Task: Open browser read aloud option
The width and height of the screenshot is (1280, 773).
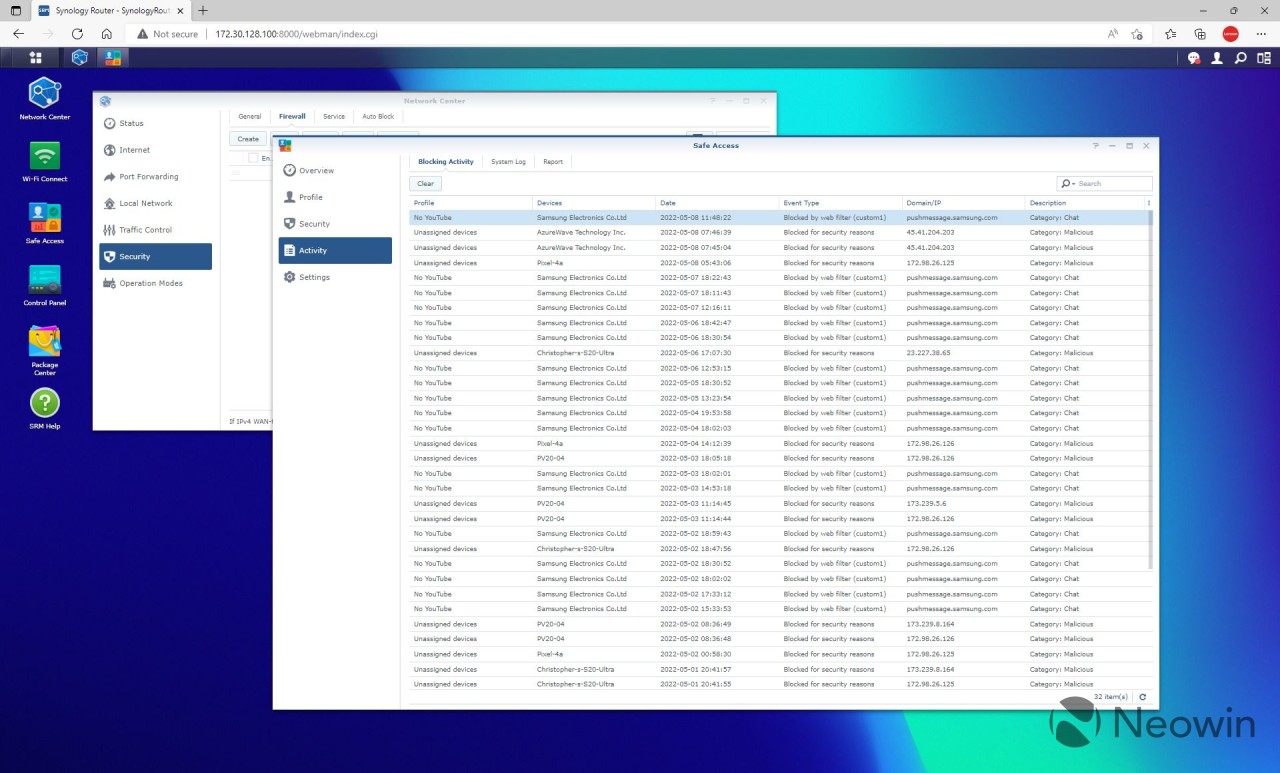Action: pyautogui.click(x=1112, y=33)
